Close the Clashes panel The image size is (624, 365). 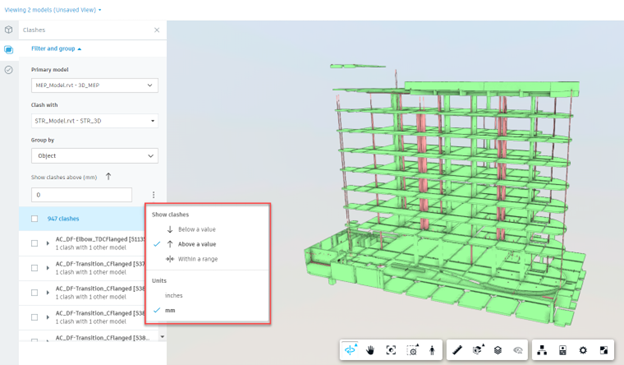pyautogui.click(x=157, y=30)
